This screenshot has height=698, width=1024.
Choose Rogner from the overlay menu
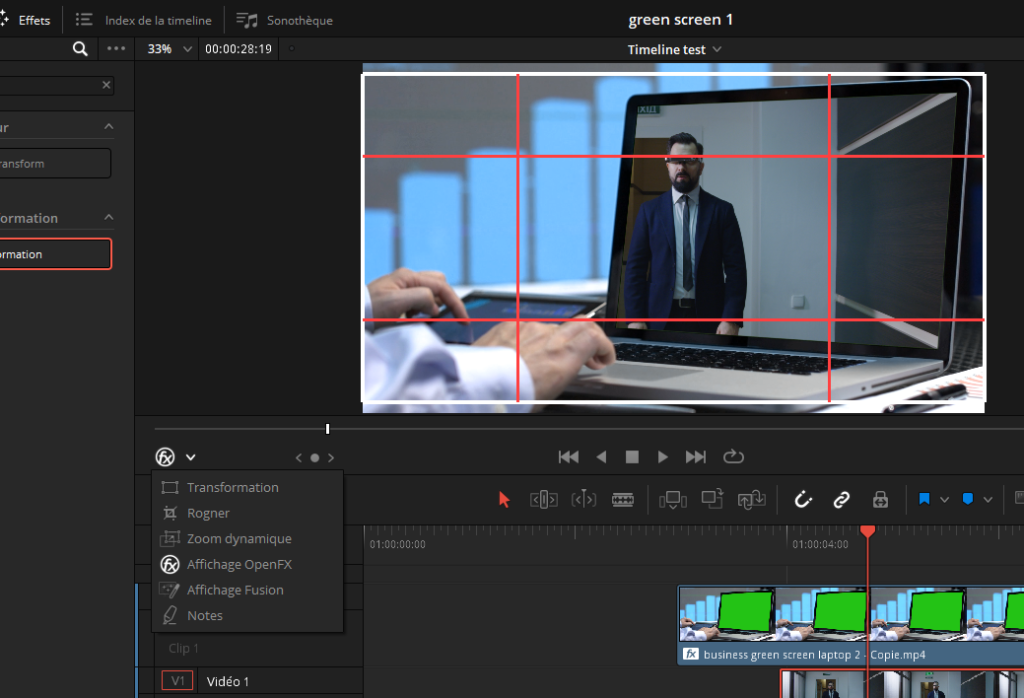coord(208,513)
